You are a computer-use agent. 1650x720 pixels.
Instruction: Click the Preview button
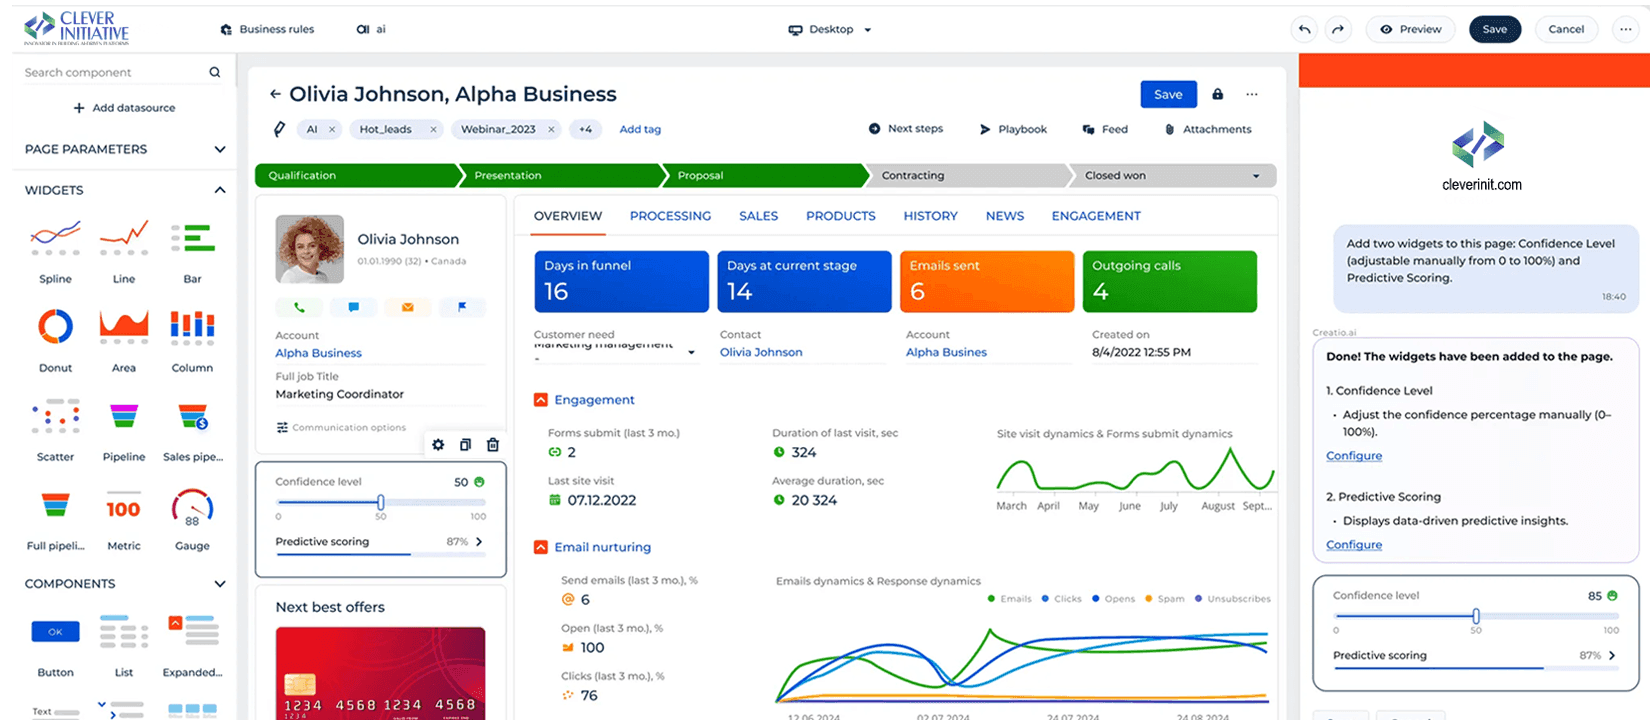(x=1411, y=29)
